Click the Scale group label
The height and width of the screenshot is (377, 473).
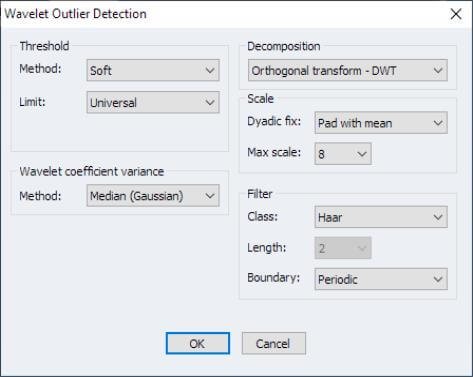pyautogui.click(x=260, y=99)
